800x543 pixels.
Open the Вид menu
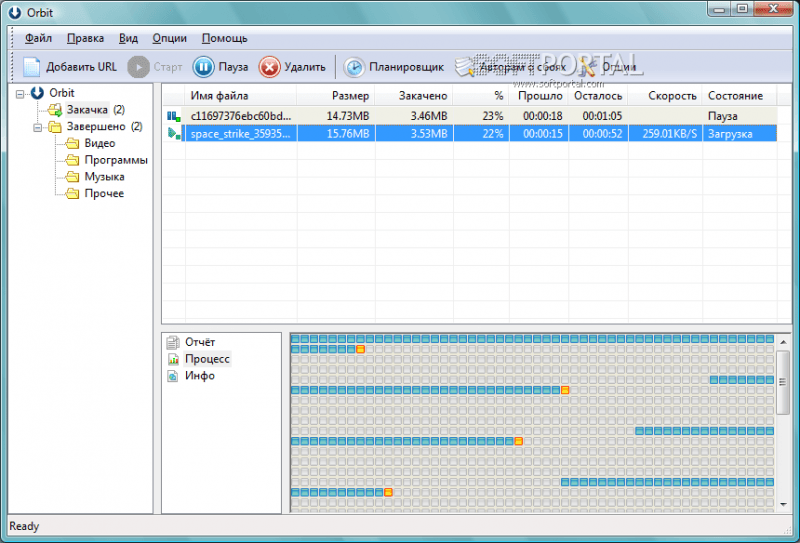coord(129,38)
